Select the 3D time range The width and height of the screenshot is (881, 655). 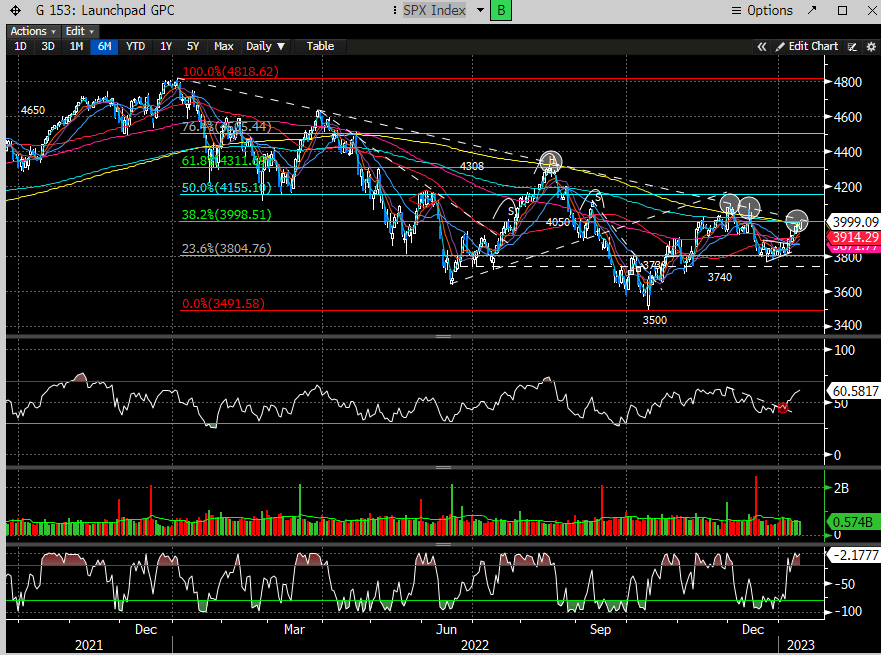click(x=48, y=47)
